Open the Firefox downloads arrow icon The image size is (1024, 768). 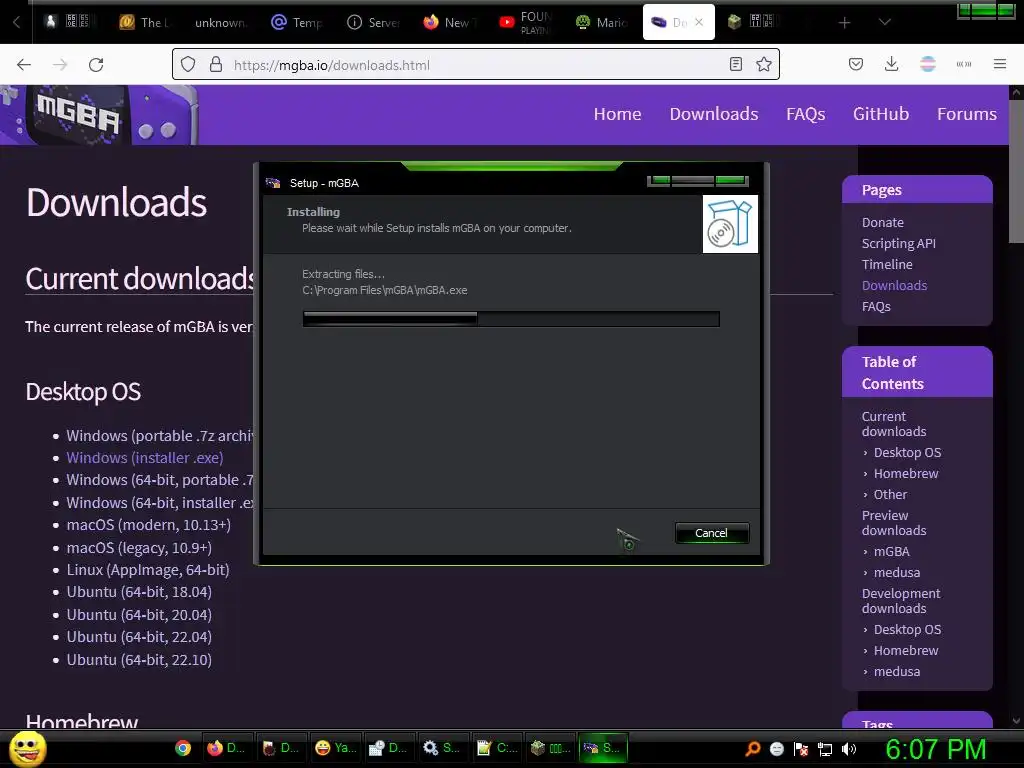(891, 64)
